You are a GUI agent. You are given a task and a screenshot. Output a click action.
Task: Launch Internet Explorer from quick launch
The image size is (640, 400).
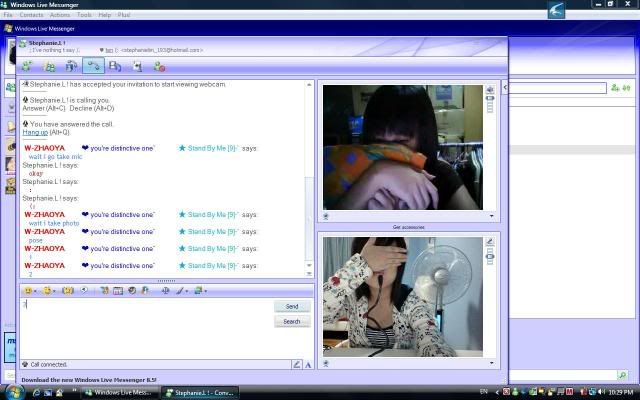[36, 392]
